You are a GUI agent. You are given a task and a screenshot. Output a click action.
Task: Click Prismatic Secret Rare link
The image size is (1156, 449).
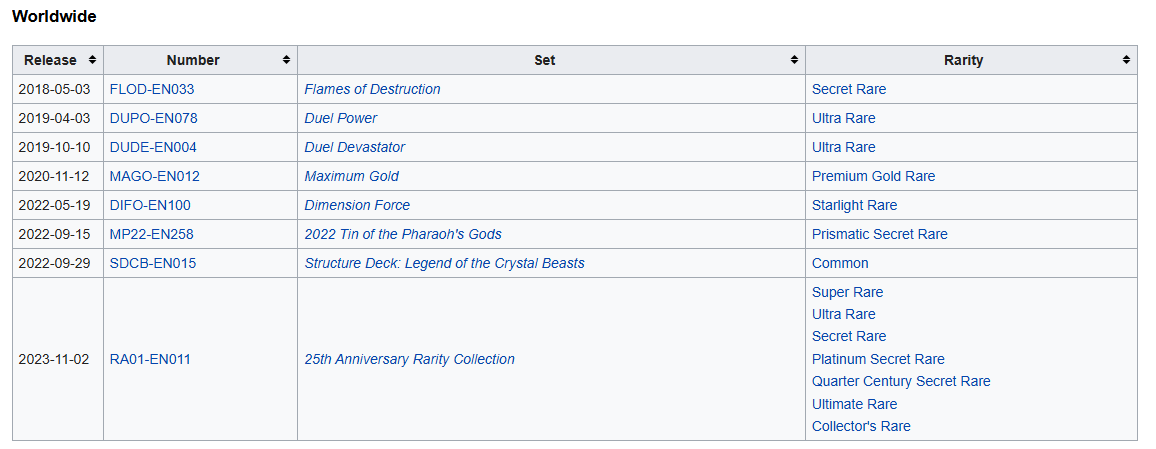879,234
